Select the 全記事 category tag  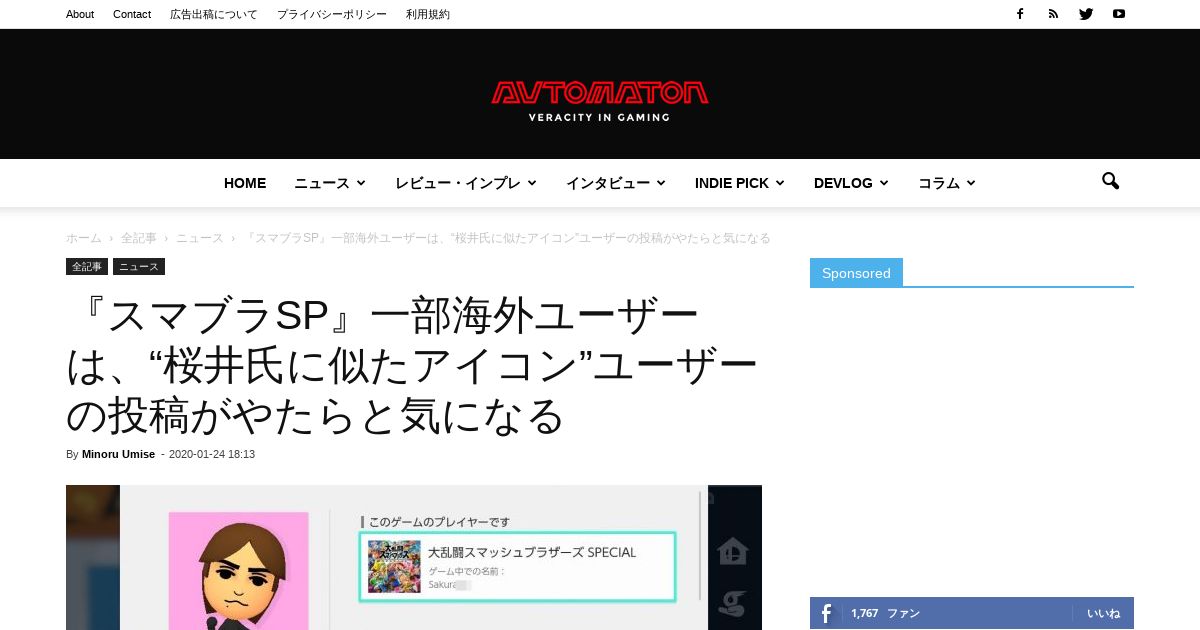[x=87, y=267]
